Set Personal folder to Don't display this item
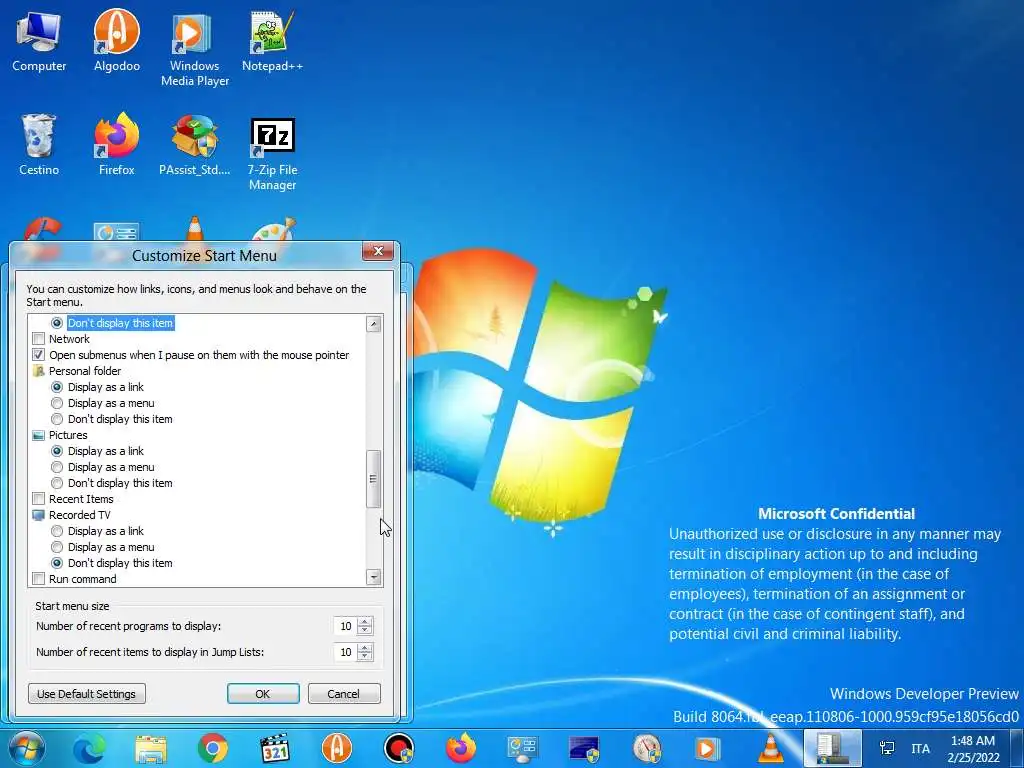Screen dimensions: 1024x768 57,419
